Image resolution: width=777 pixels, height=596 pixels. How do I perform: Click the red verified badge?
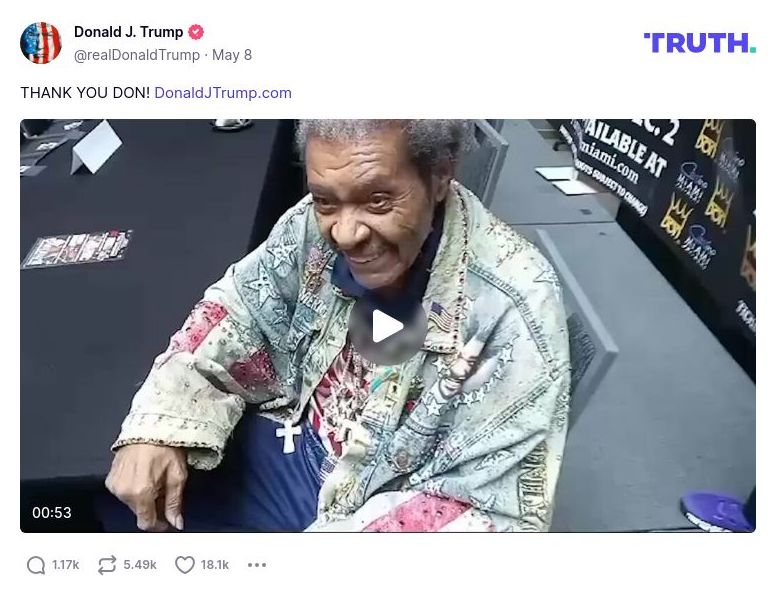point(196,32)
